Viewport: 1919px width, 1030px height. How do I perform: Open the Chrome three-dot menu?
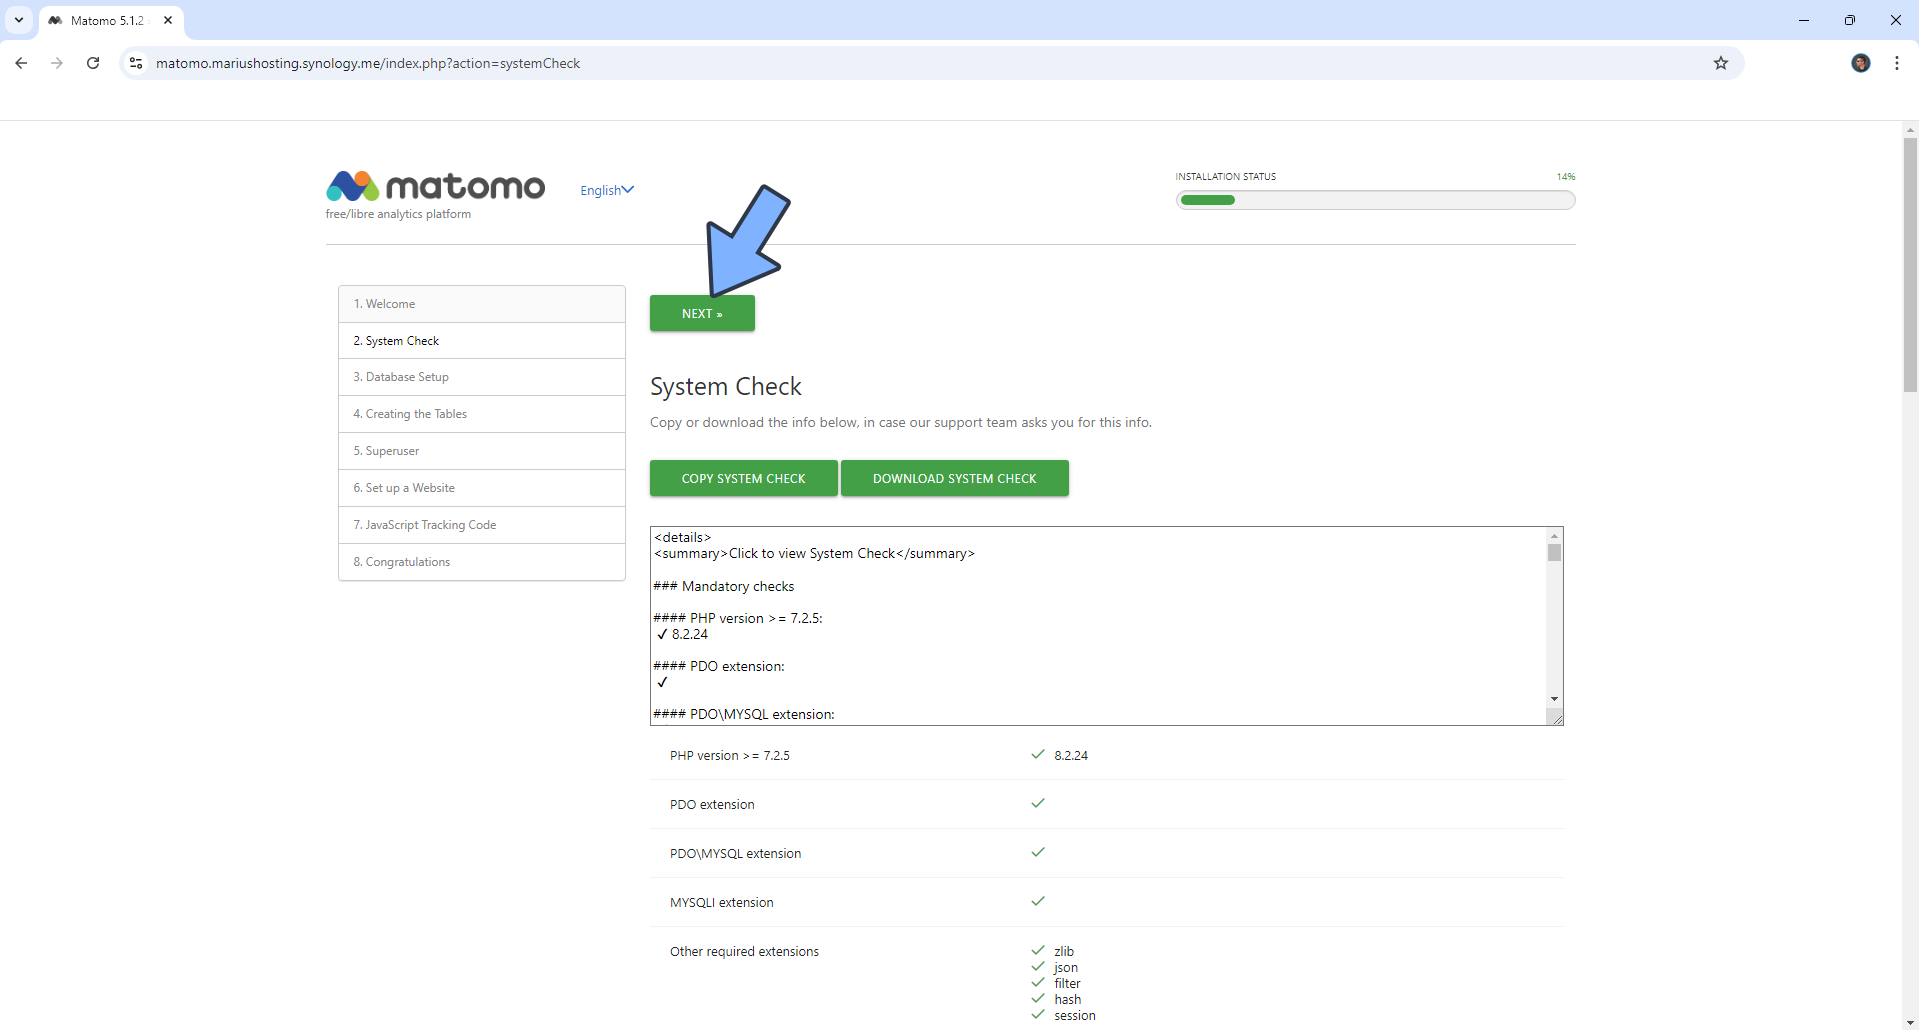coord(1897,63)
